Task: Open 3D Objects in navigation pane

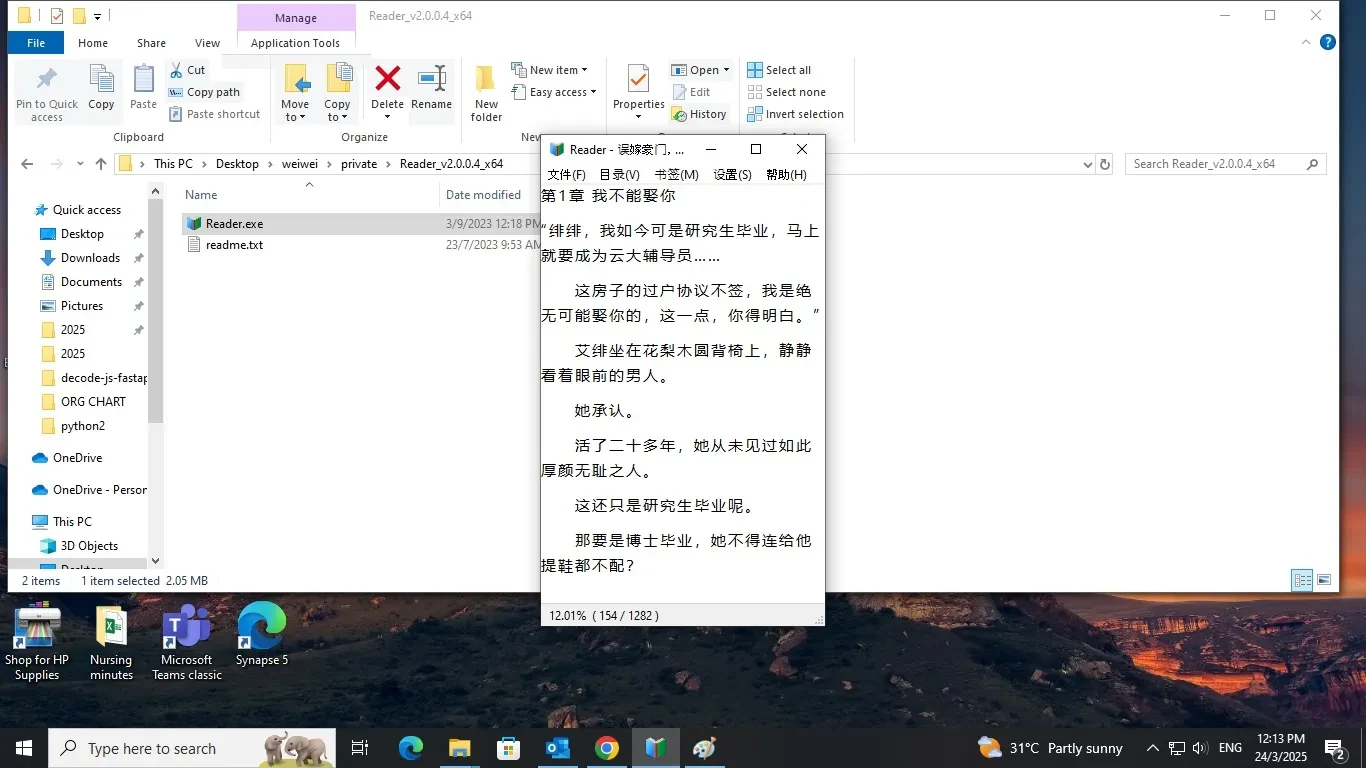Action: tap(89, 546)
